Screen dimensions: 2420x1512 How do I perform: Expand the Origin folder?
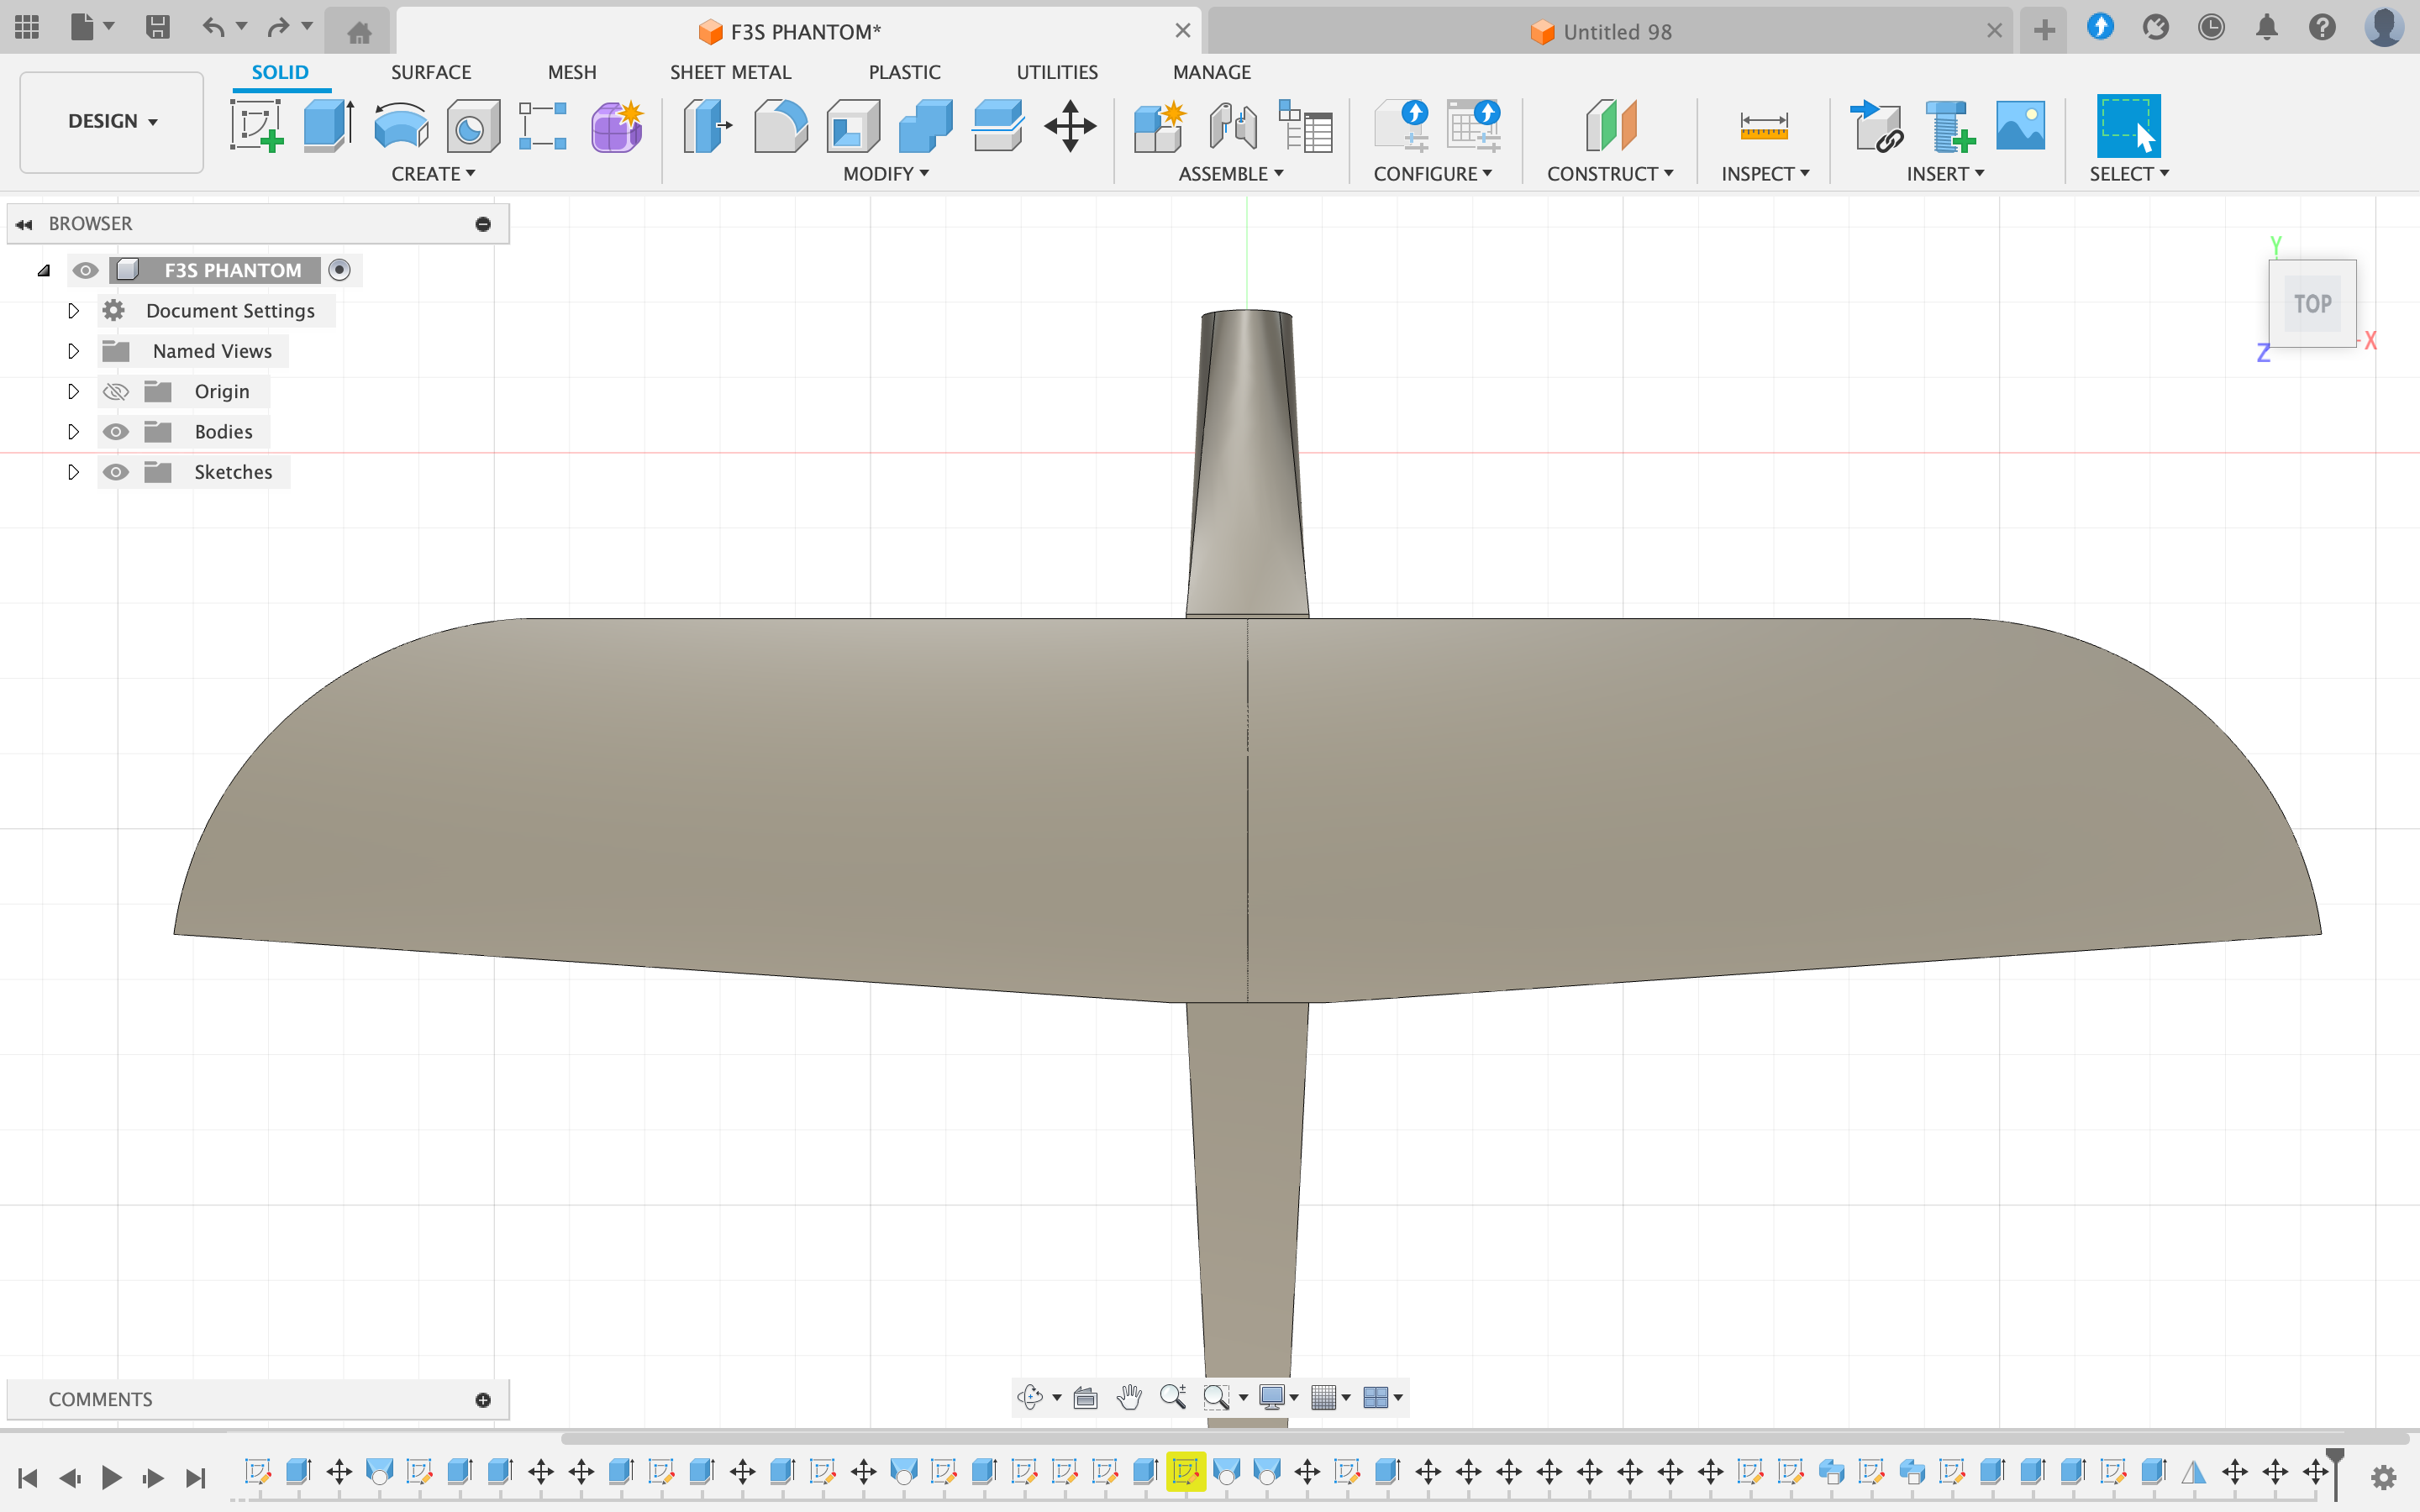click(x=73, y=391)
